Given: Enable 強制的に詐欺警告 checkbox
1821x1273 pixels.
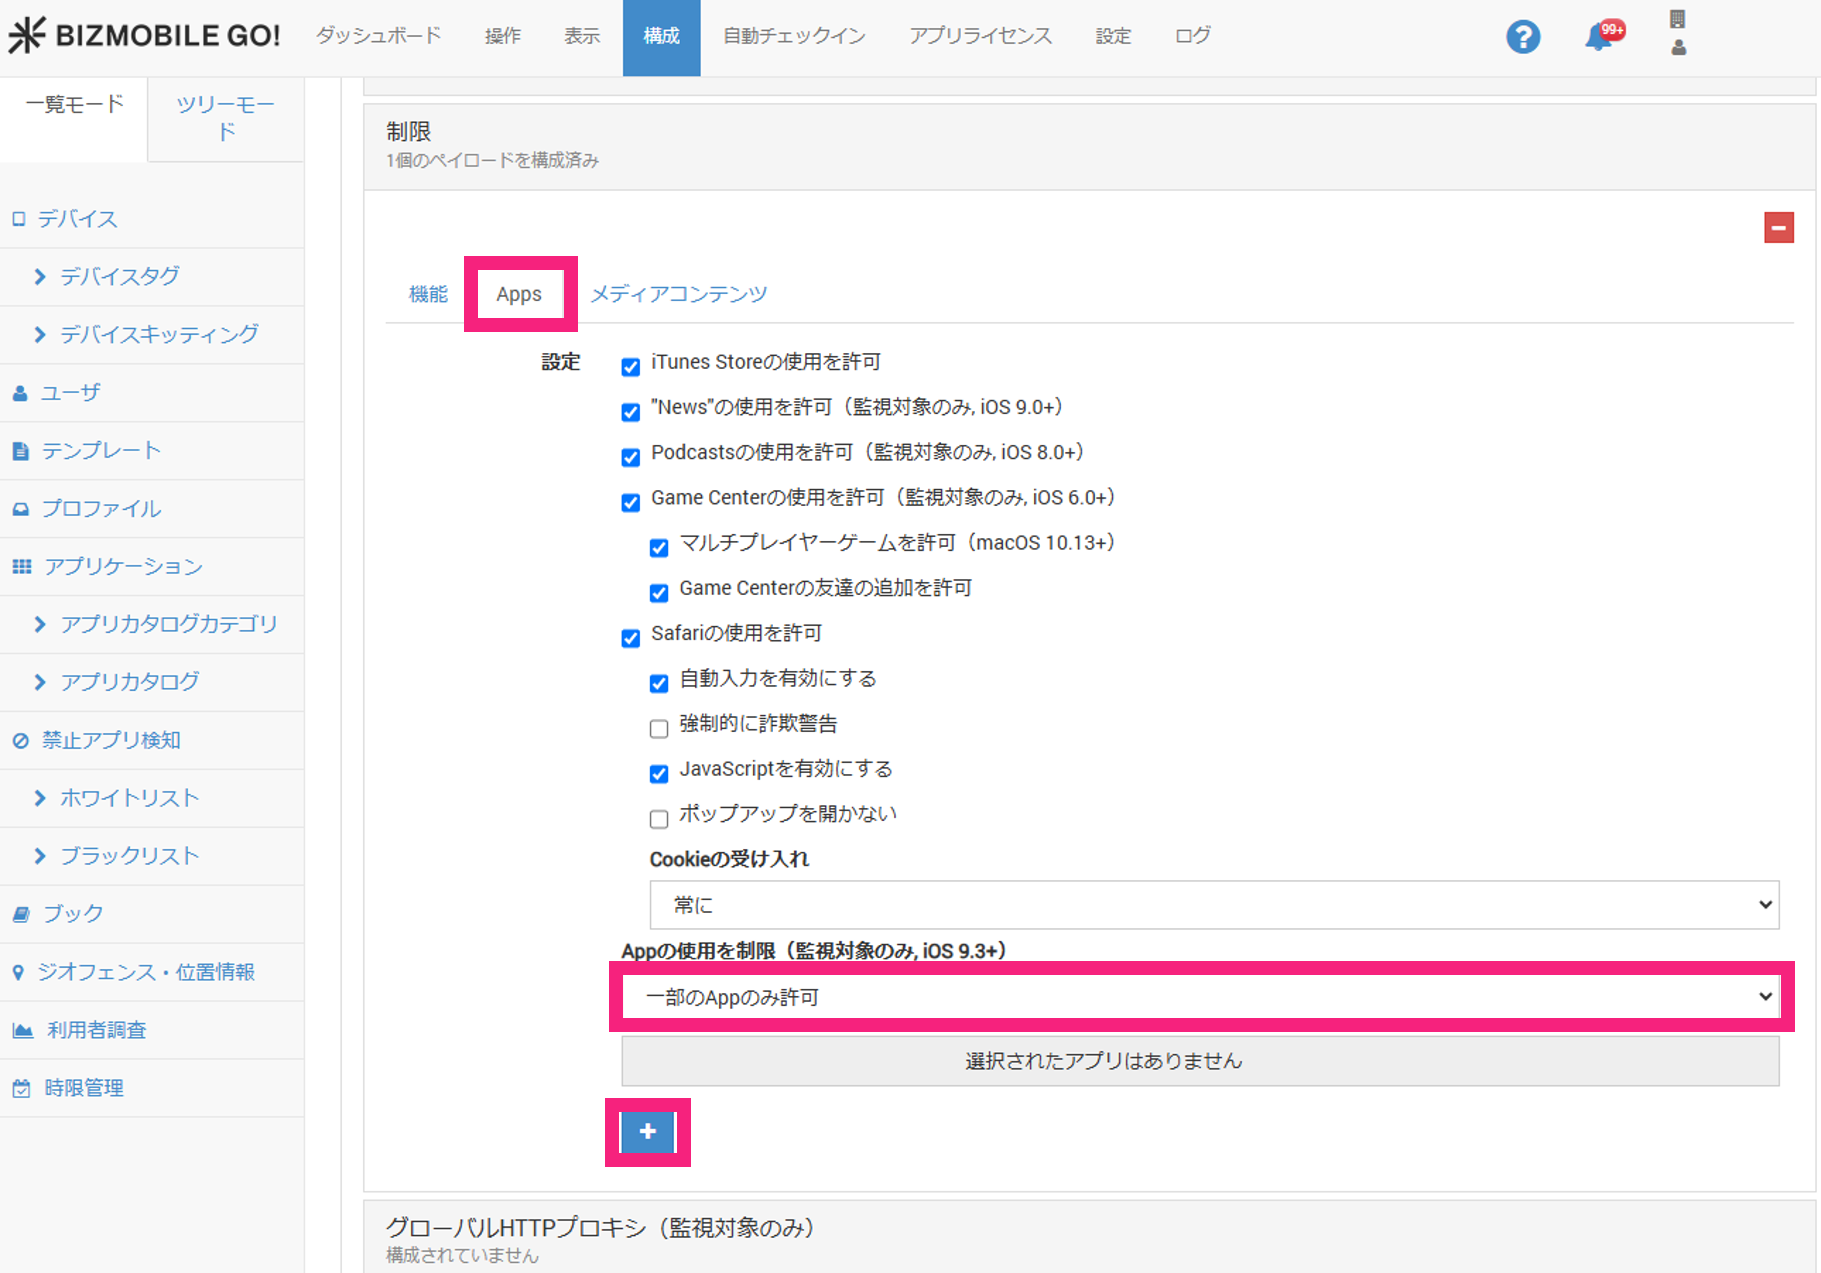Looking at the screenshot, I should (659, 728).
